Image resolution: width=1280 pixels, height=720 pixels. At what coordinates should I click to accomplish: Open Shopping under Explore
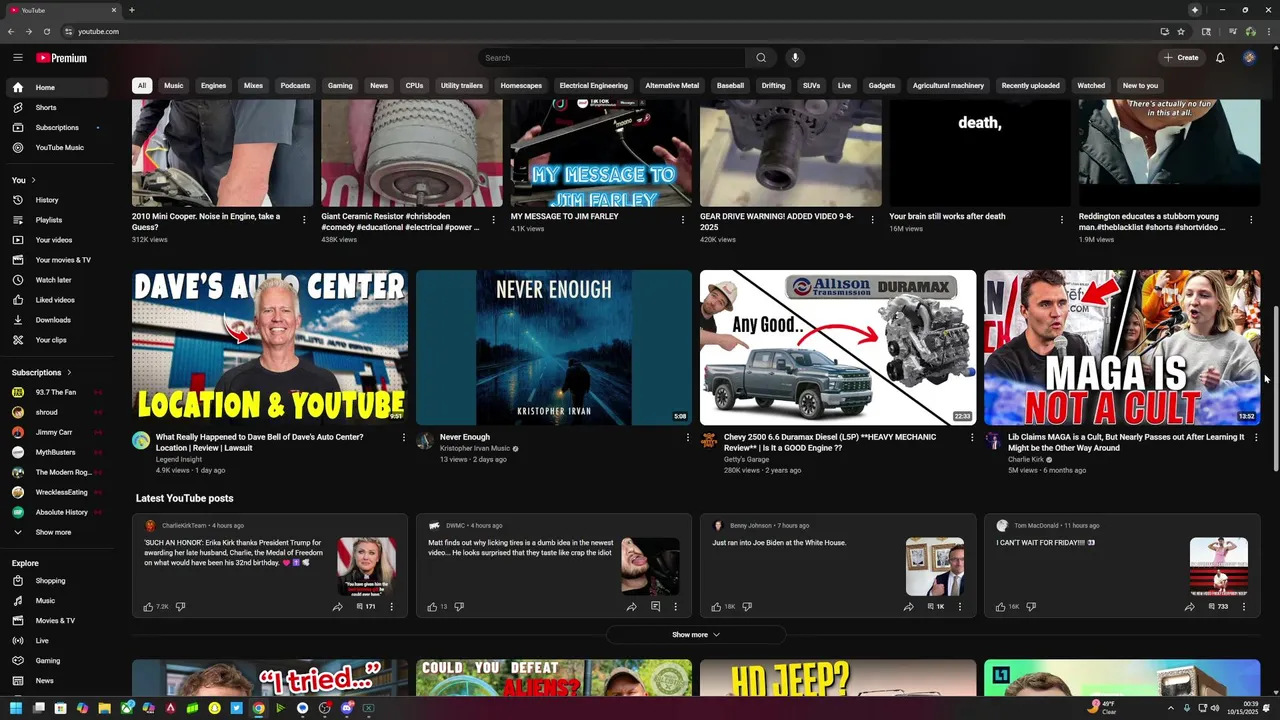pos(55,581)
